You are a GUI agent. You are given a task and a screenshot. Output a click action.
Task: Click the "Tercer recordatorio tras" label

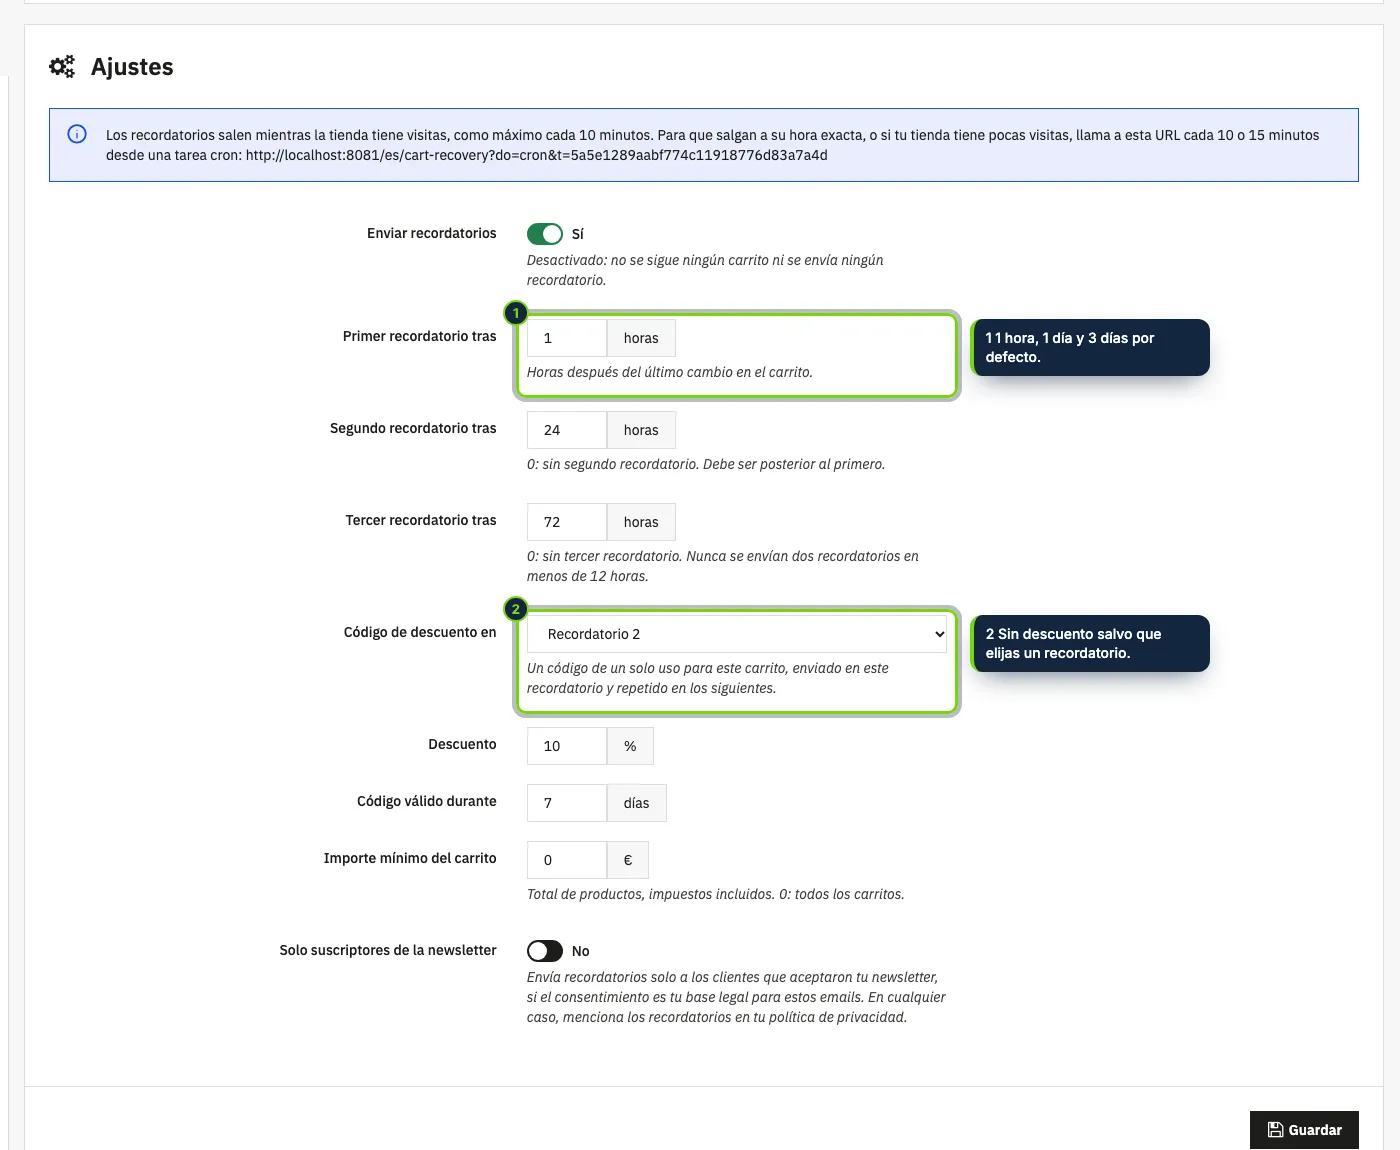click(421, 520)
